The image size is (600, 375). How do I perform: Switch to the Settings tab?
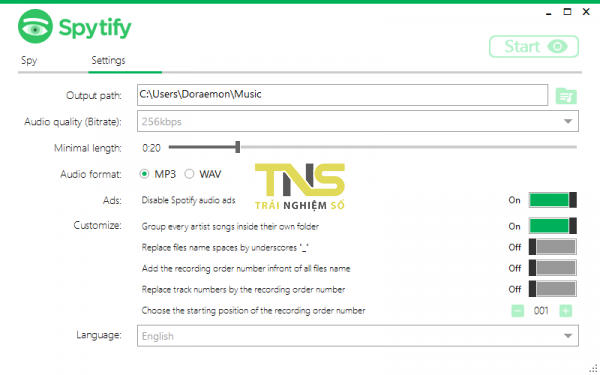(x=108, y=60)
